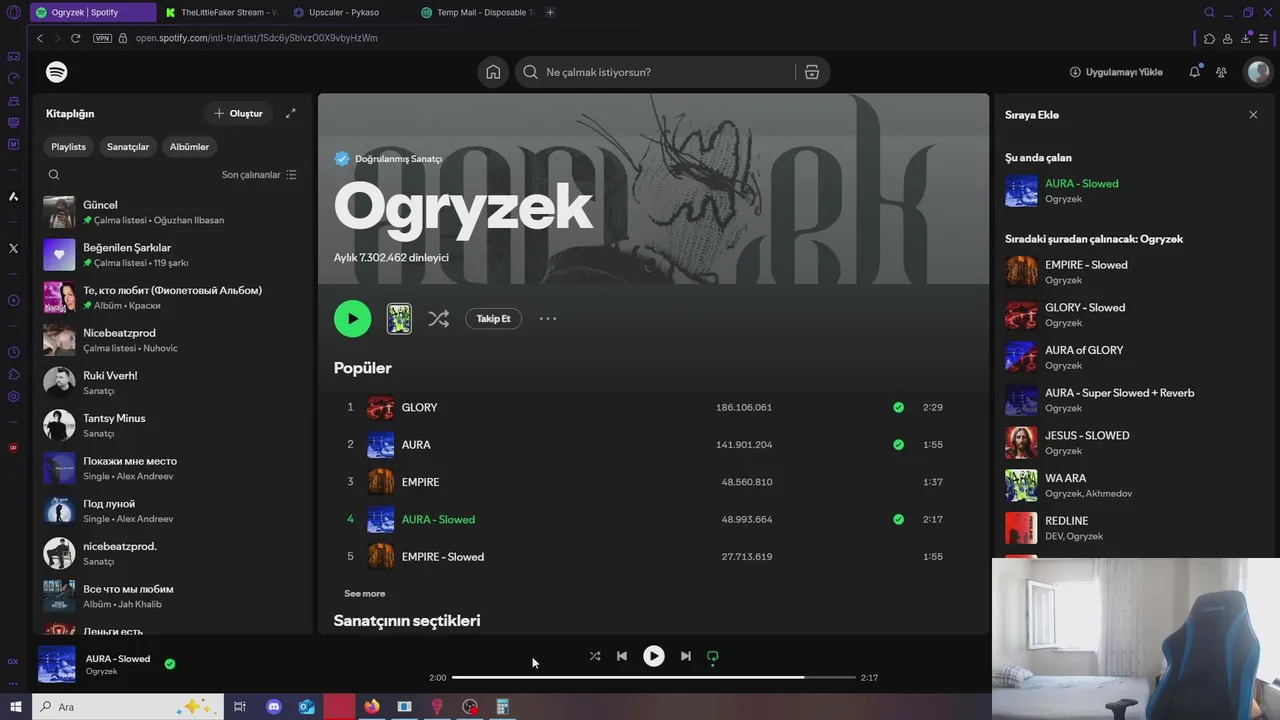Go back in browser navigation
The height and width of the screenshot is (720, 1280).
pos(40,38)
